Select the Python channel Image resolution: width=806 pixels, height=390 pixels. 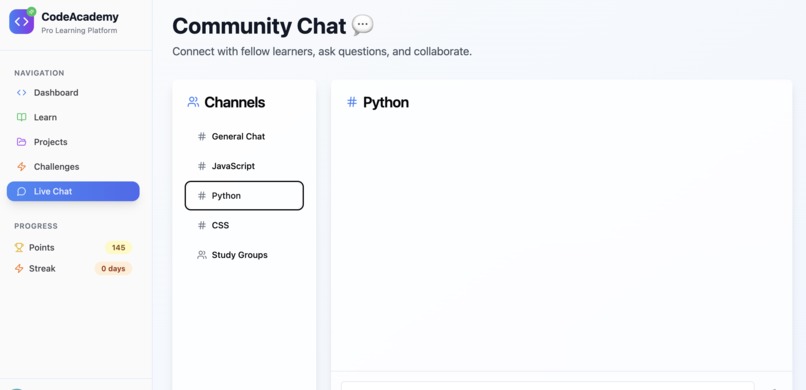[x=244, y=196]
